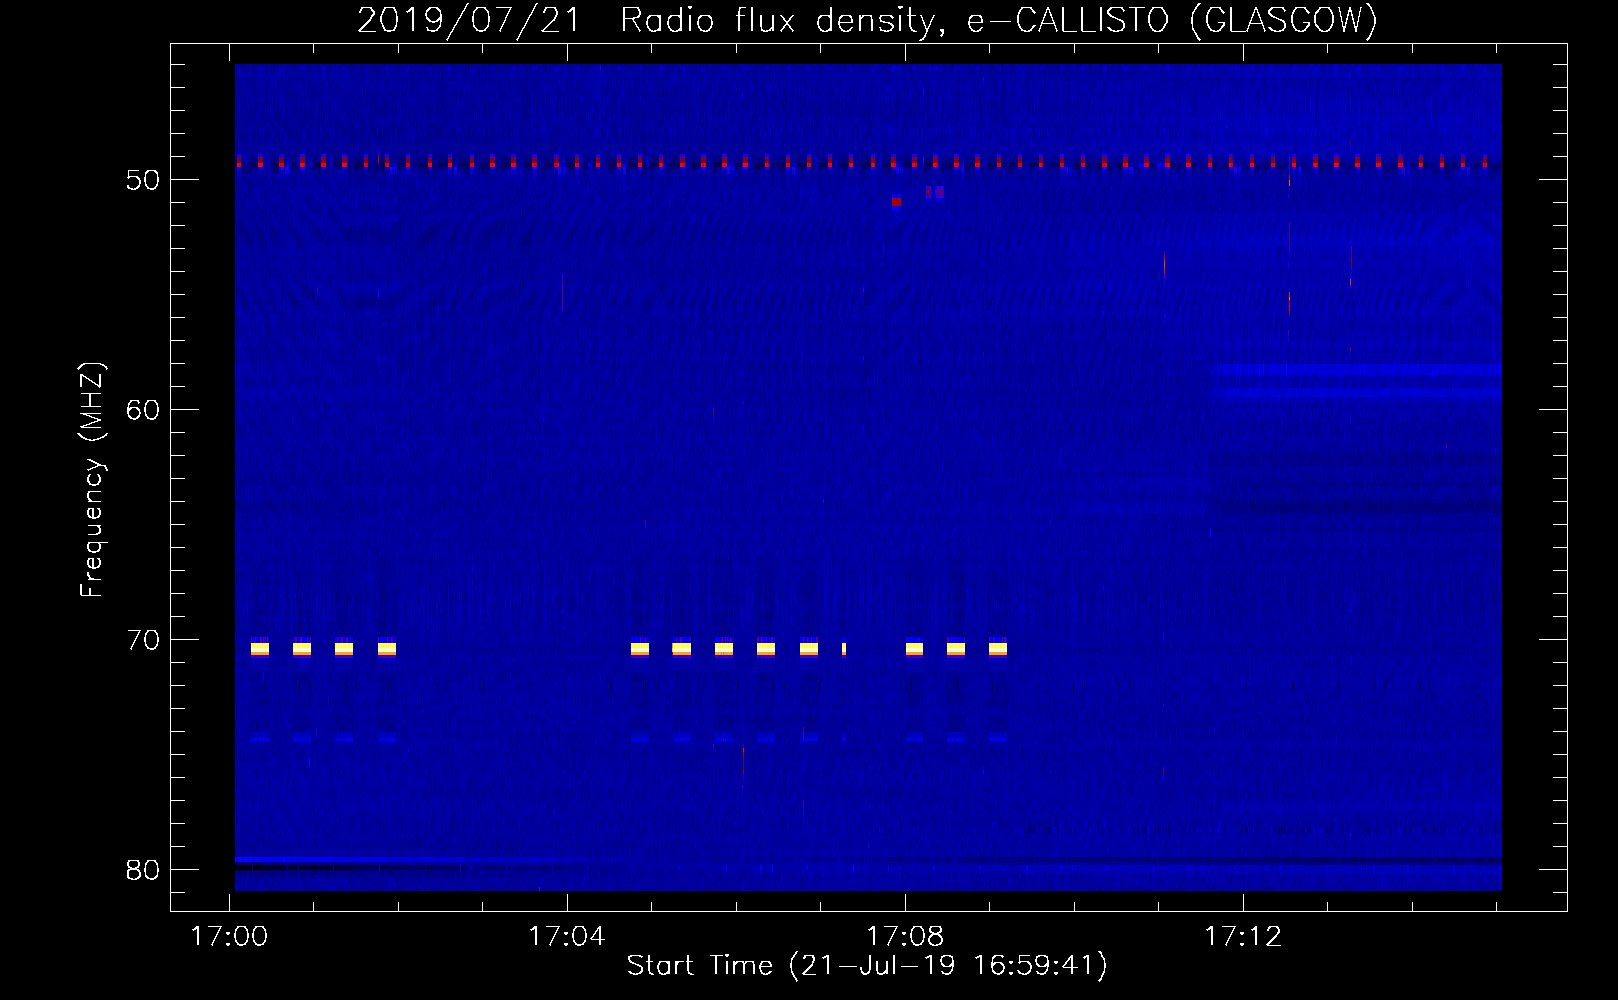Click the 17:00 time axis label
The image size is (1618, 1000).
229,937
